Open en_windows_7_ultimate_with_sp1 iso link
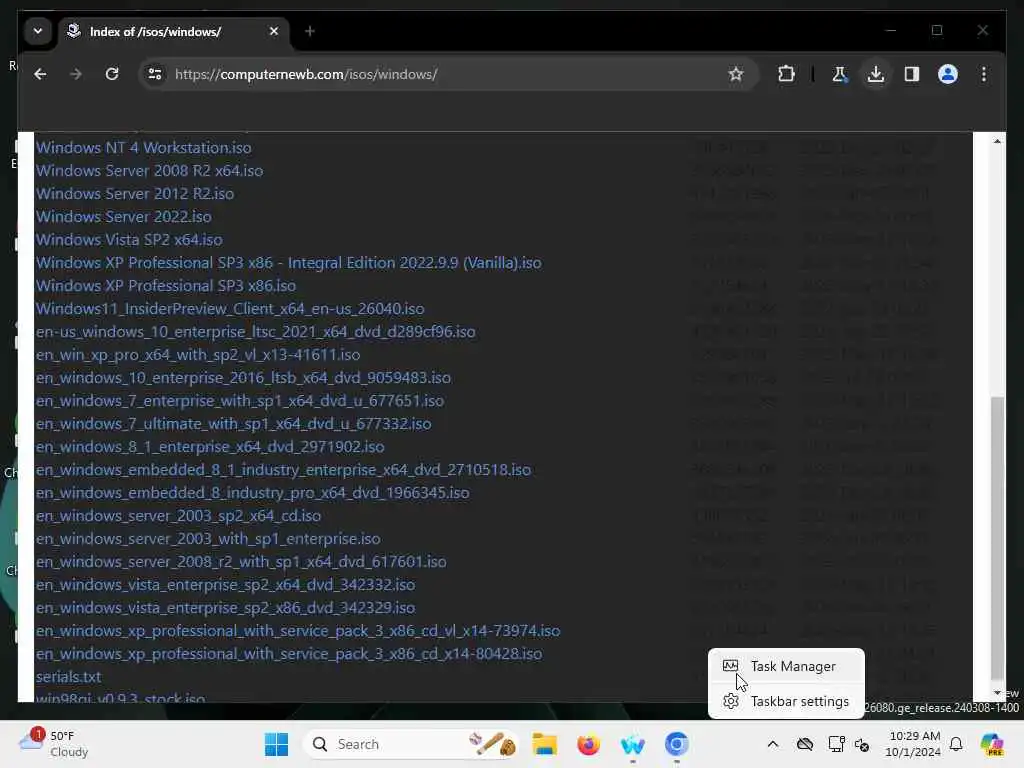This screenshot has height=768, width=1024. [x=233, y=424]
